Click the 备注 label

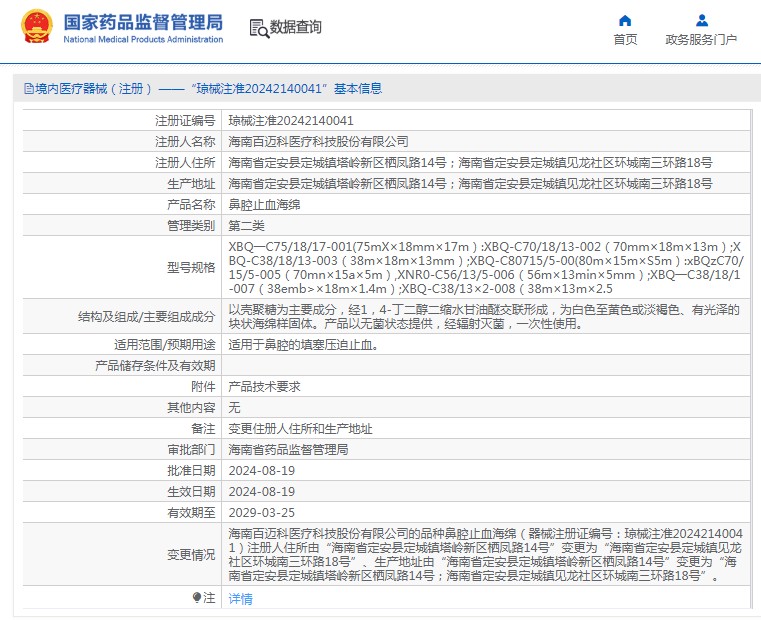203,429
